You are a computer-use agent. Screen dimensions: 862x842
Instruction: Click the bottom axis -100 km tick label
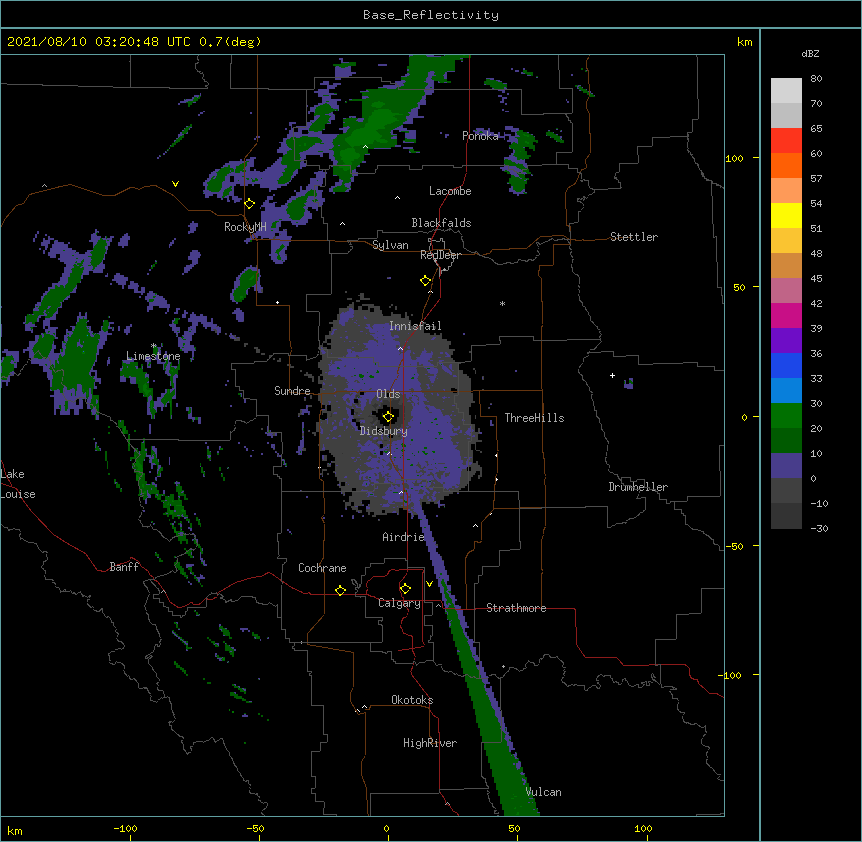coord(125,828)
